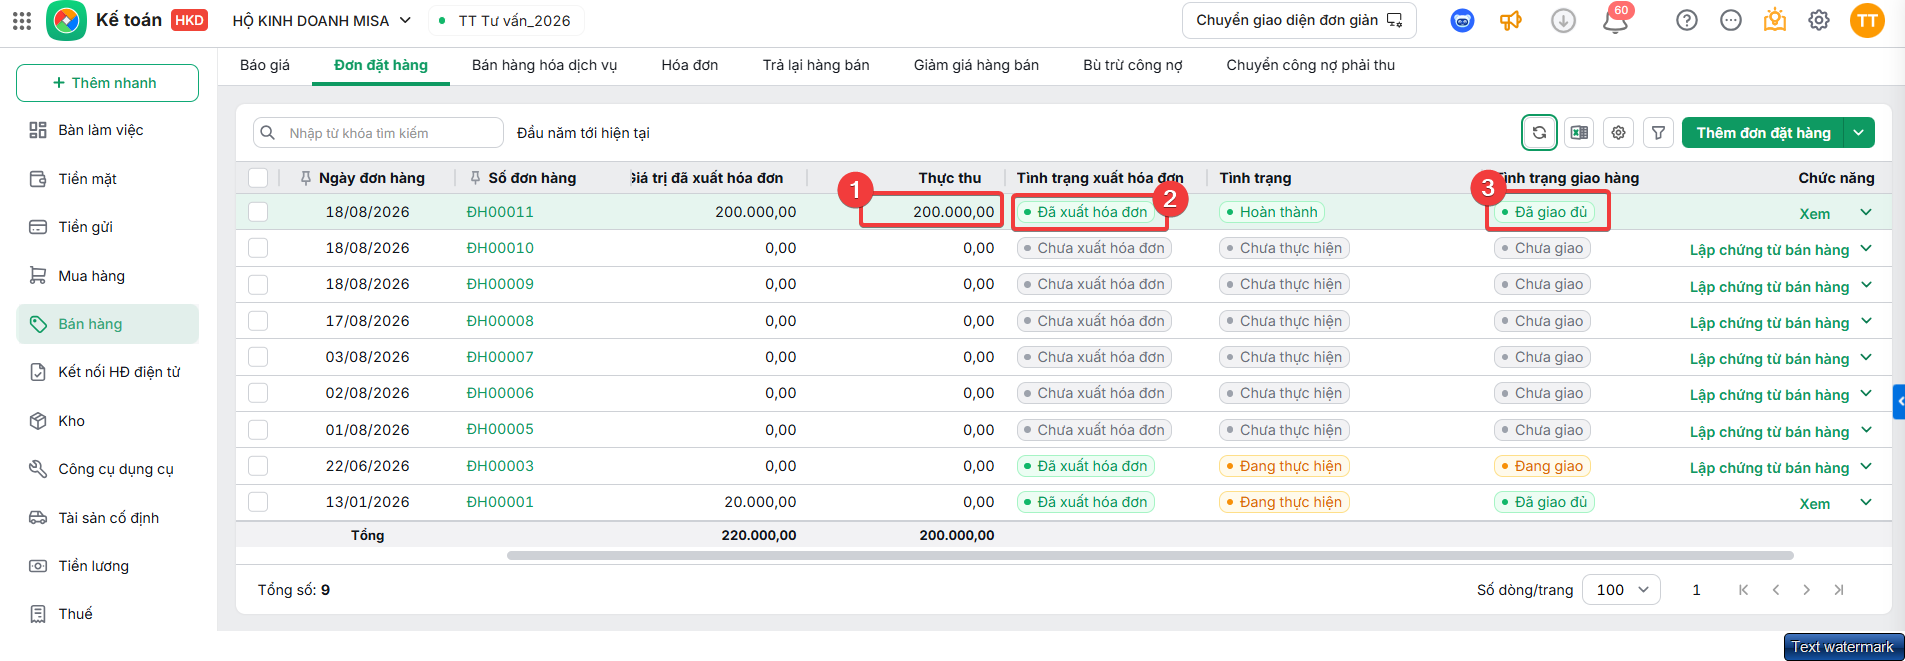1905x661 pixels.
Task: Open TT Tư vấn_2026 database selector
Action: 507,20
